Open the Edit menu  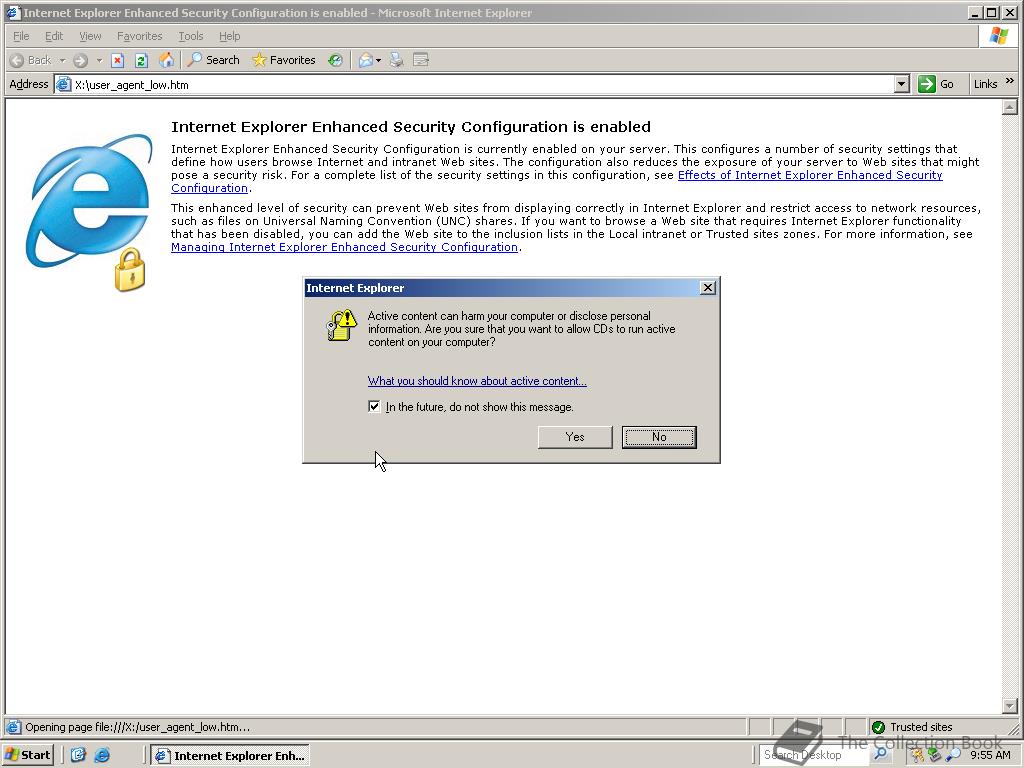pos(54,36)
